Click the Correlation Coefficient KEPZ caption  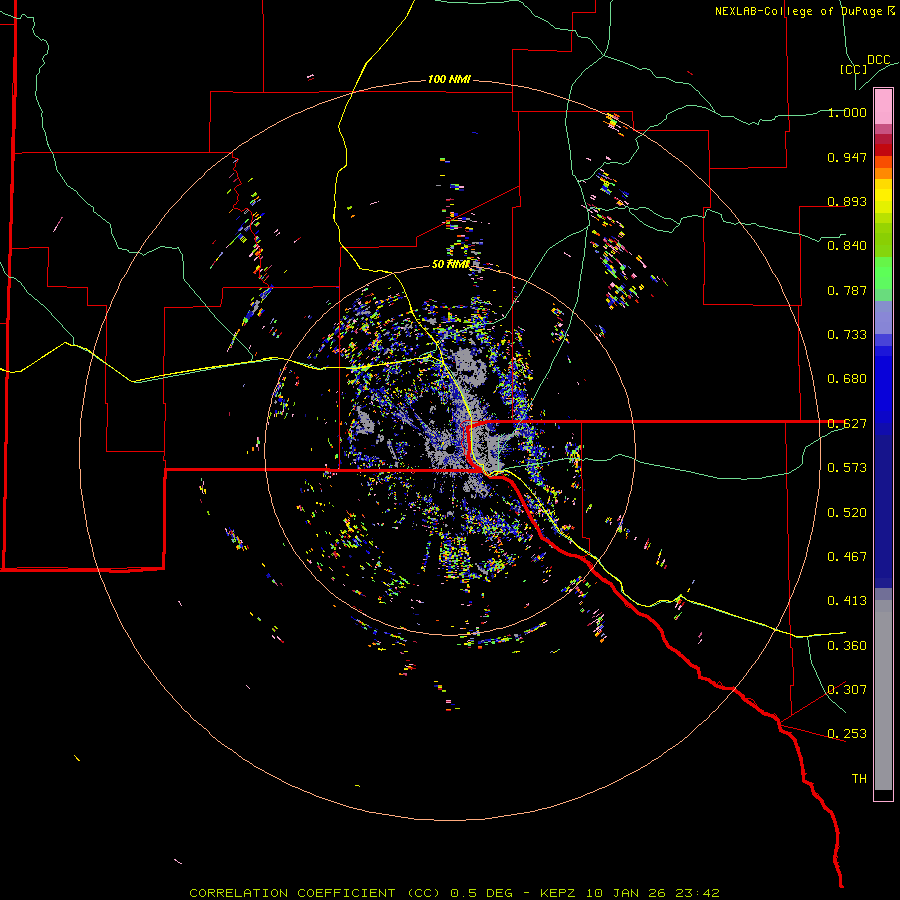(x=455, y=893)
